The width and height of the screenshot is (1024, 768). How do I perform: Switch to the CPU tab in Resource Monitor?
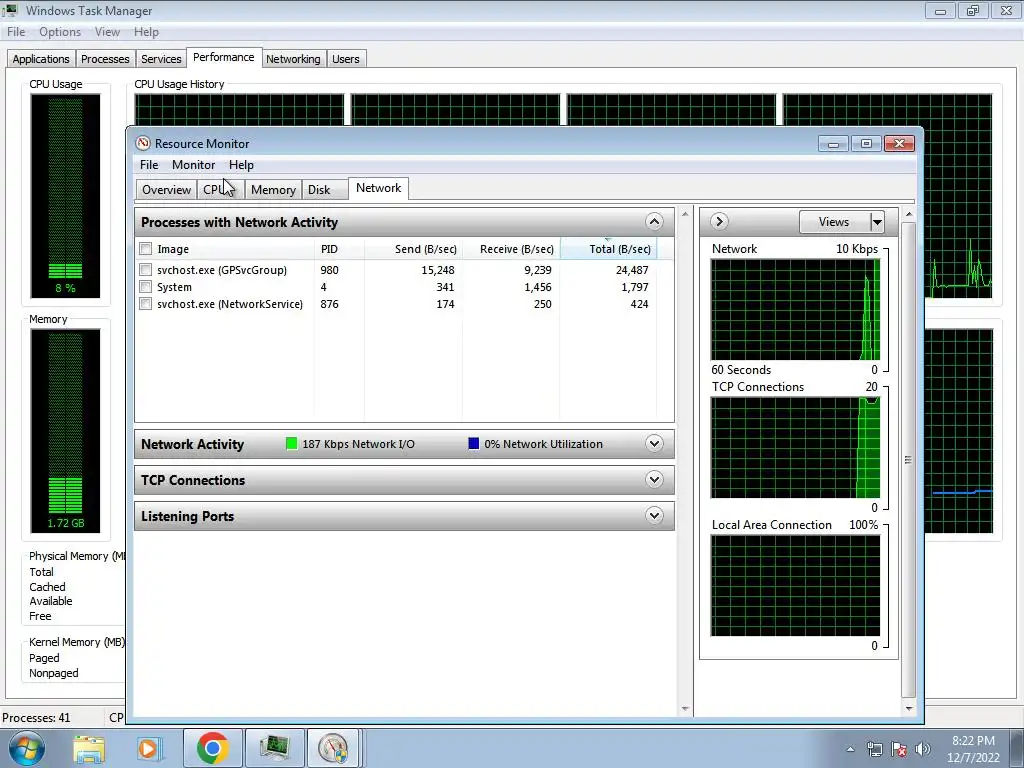point(219,190)
